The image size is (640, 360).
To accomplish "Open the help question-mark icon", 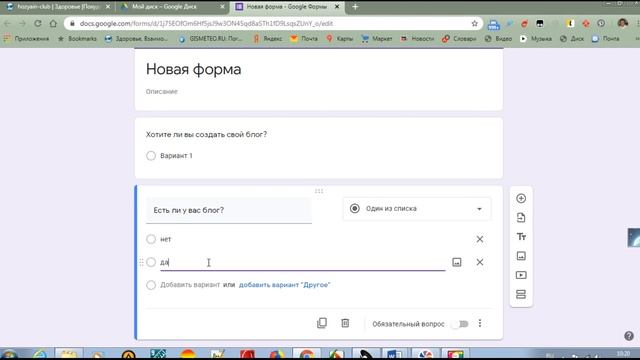I will point(629,336).
